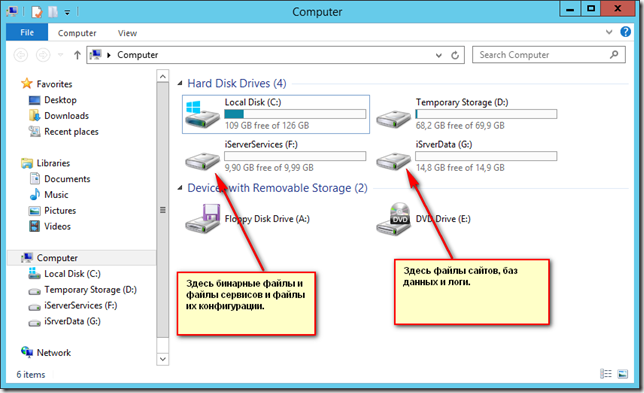Select the iSrverData (G:) drive icon
The height and width of the screenshot is (393, 644).
click(393, 161)
